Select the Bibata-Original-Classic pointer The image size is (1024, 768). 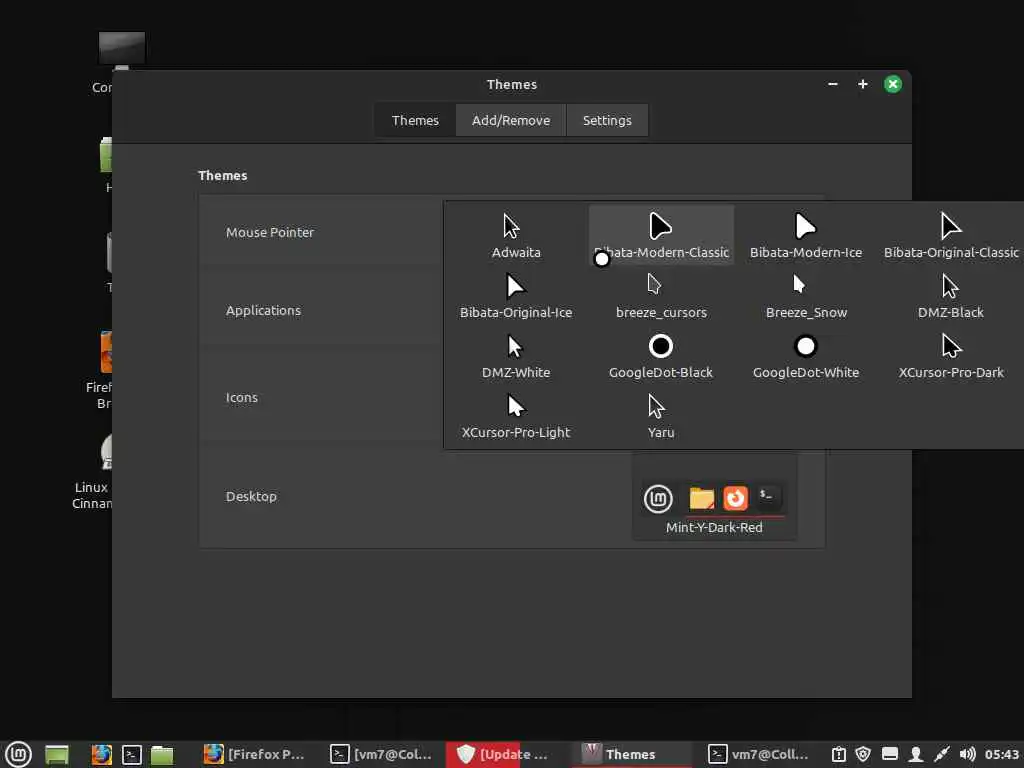(x=951, y=236)
